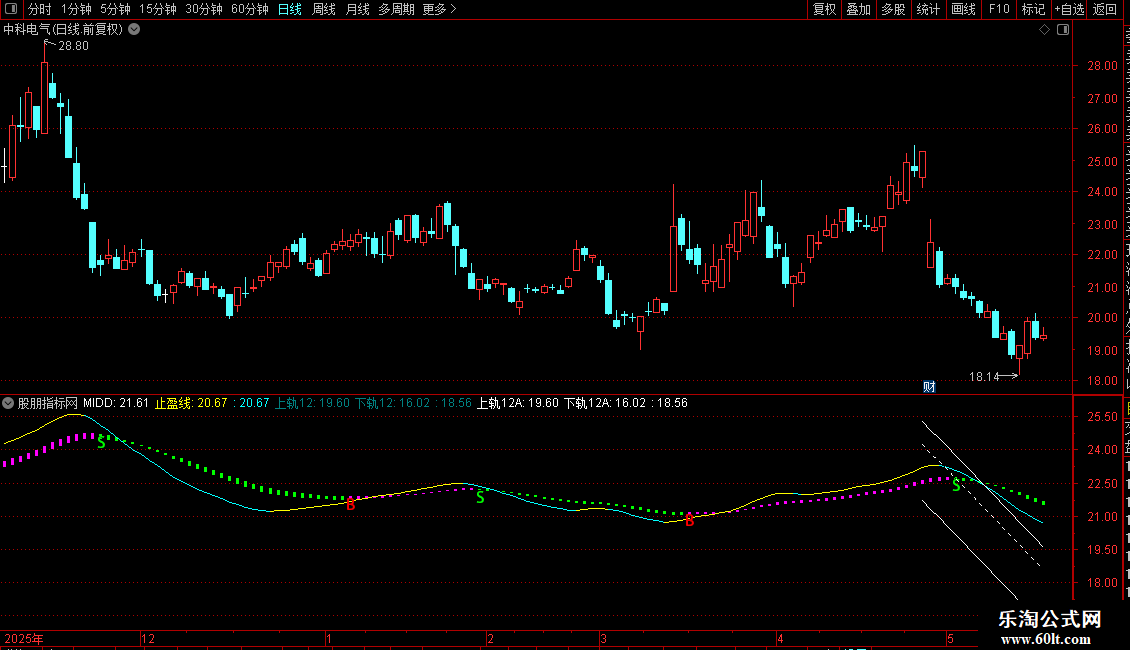Open the 股朋指标网 indicator settings arrow

coord(8,403)
